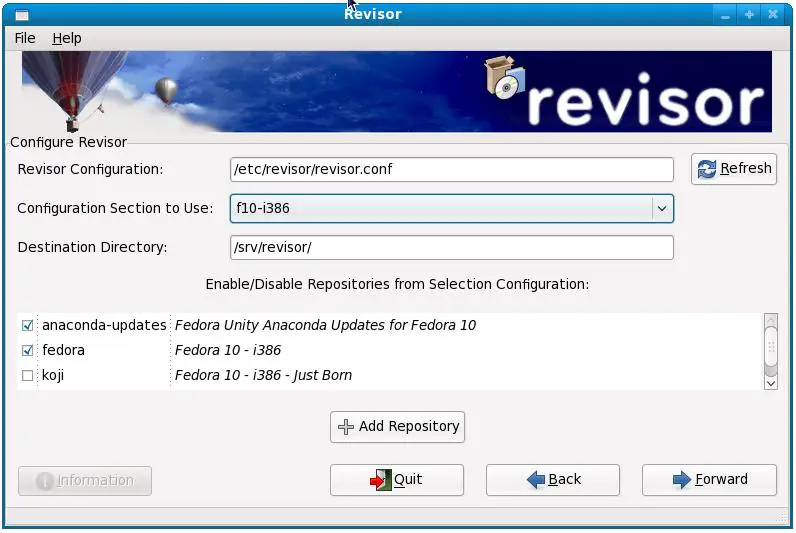Click the Revisor Configuration path field
The image size is (796, 533).
(x=451, y=169)
